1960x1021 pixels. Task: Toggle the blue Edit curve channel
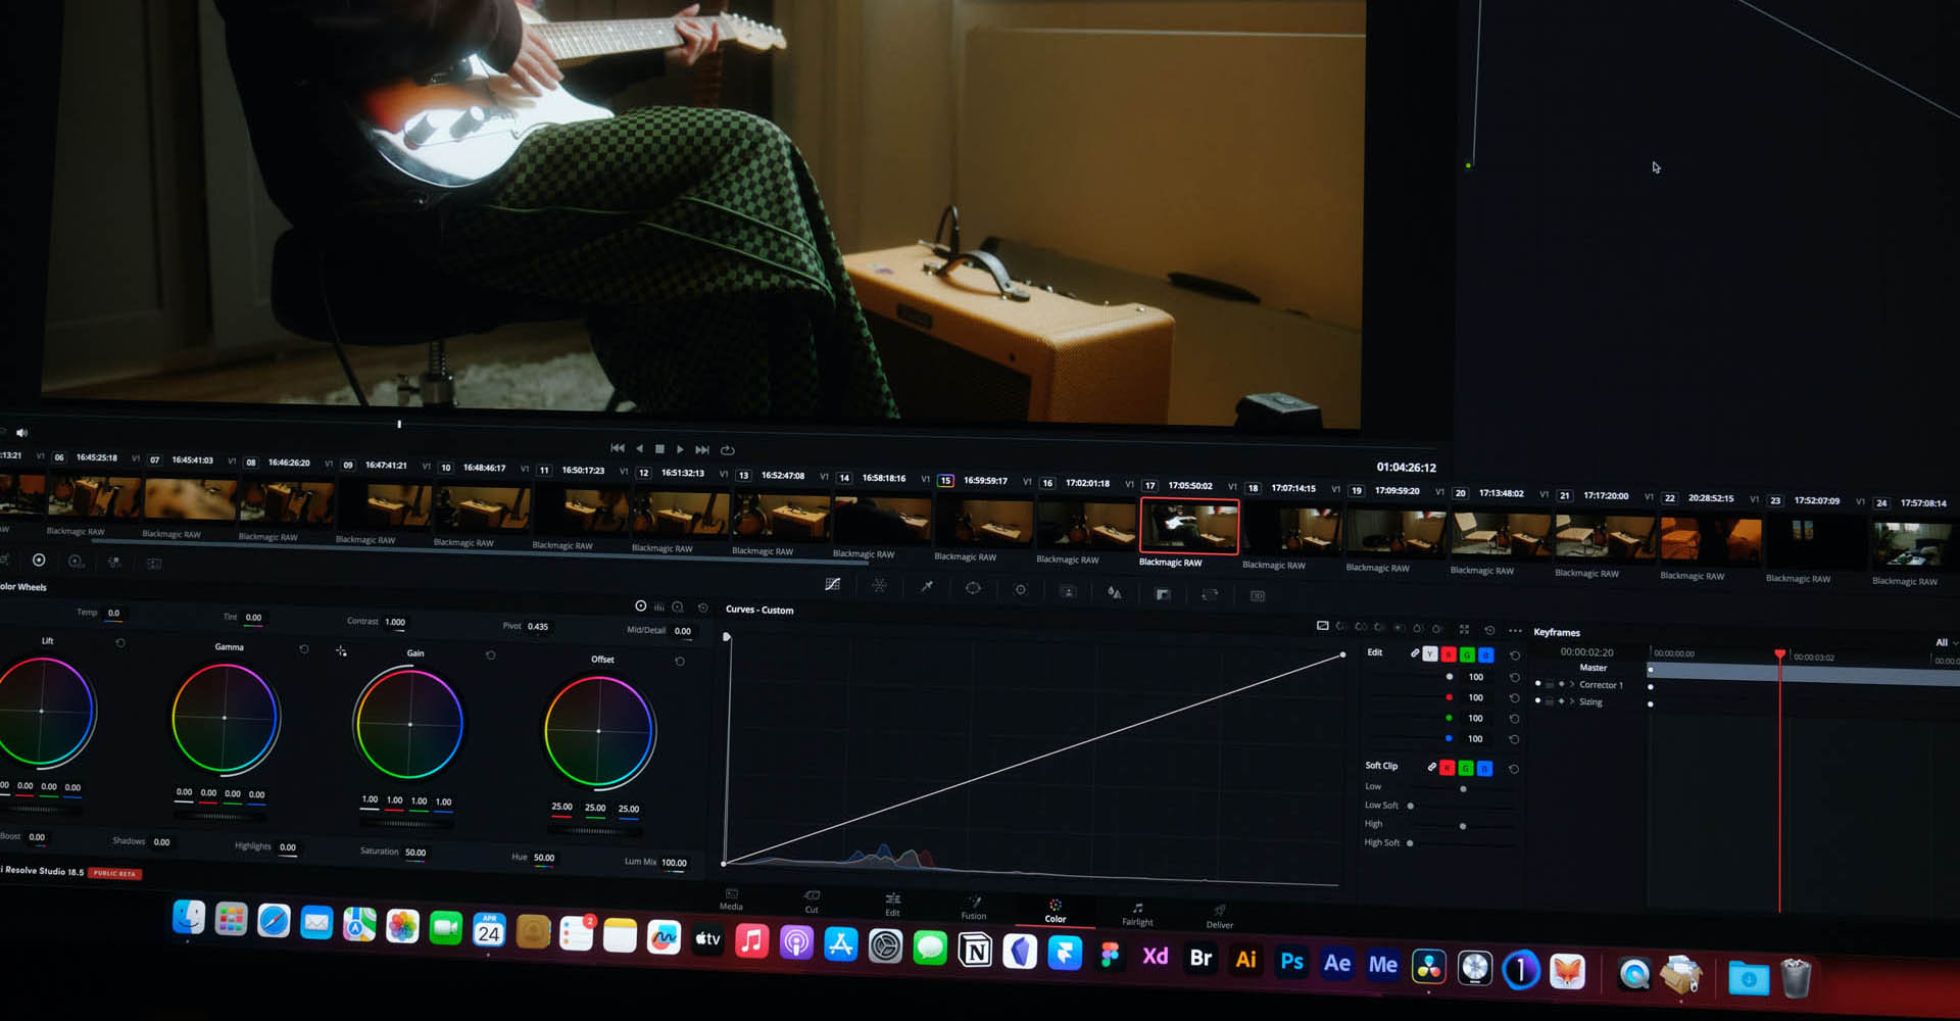coord(1486,655)
